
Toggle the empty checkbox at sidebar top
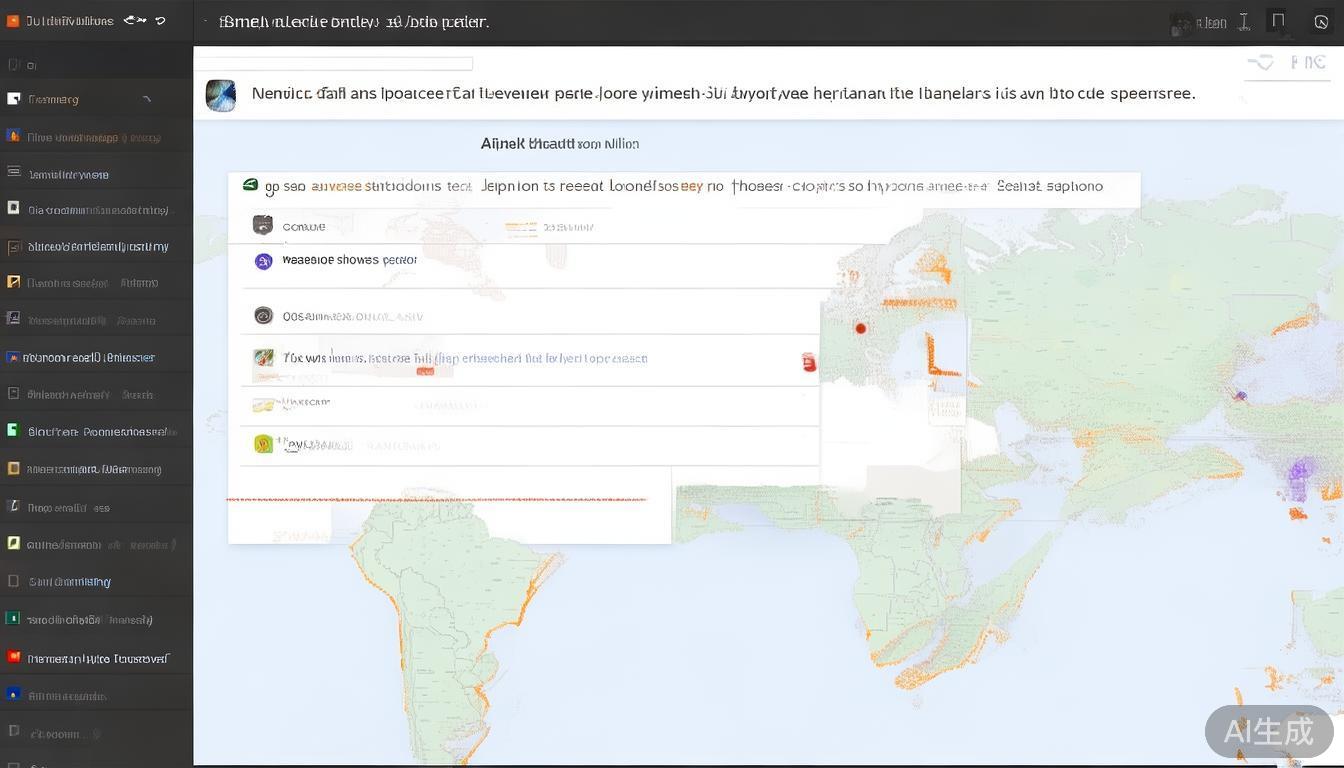13,65
